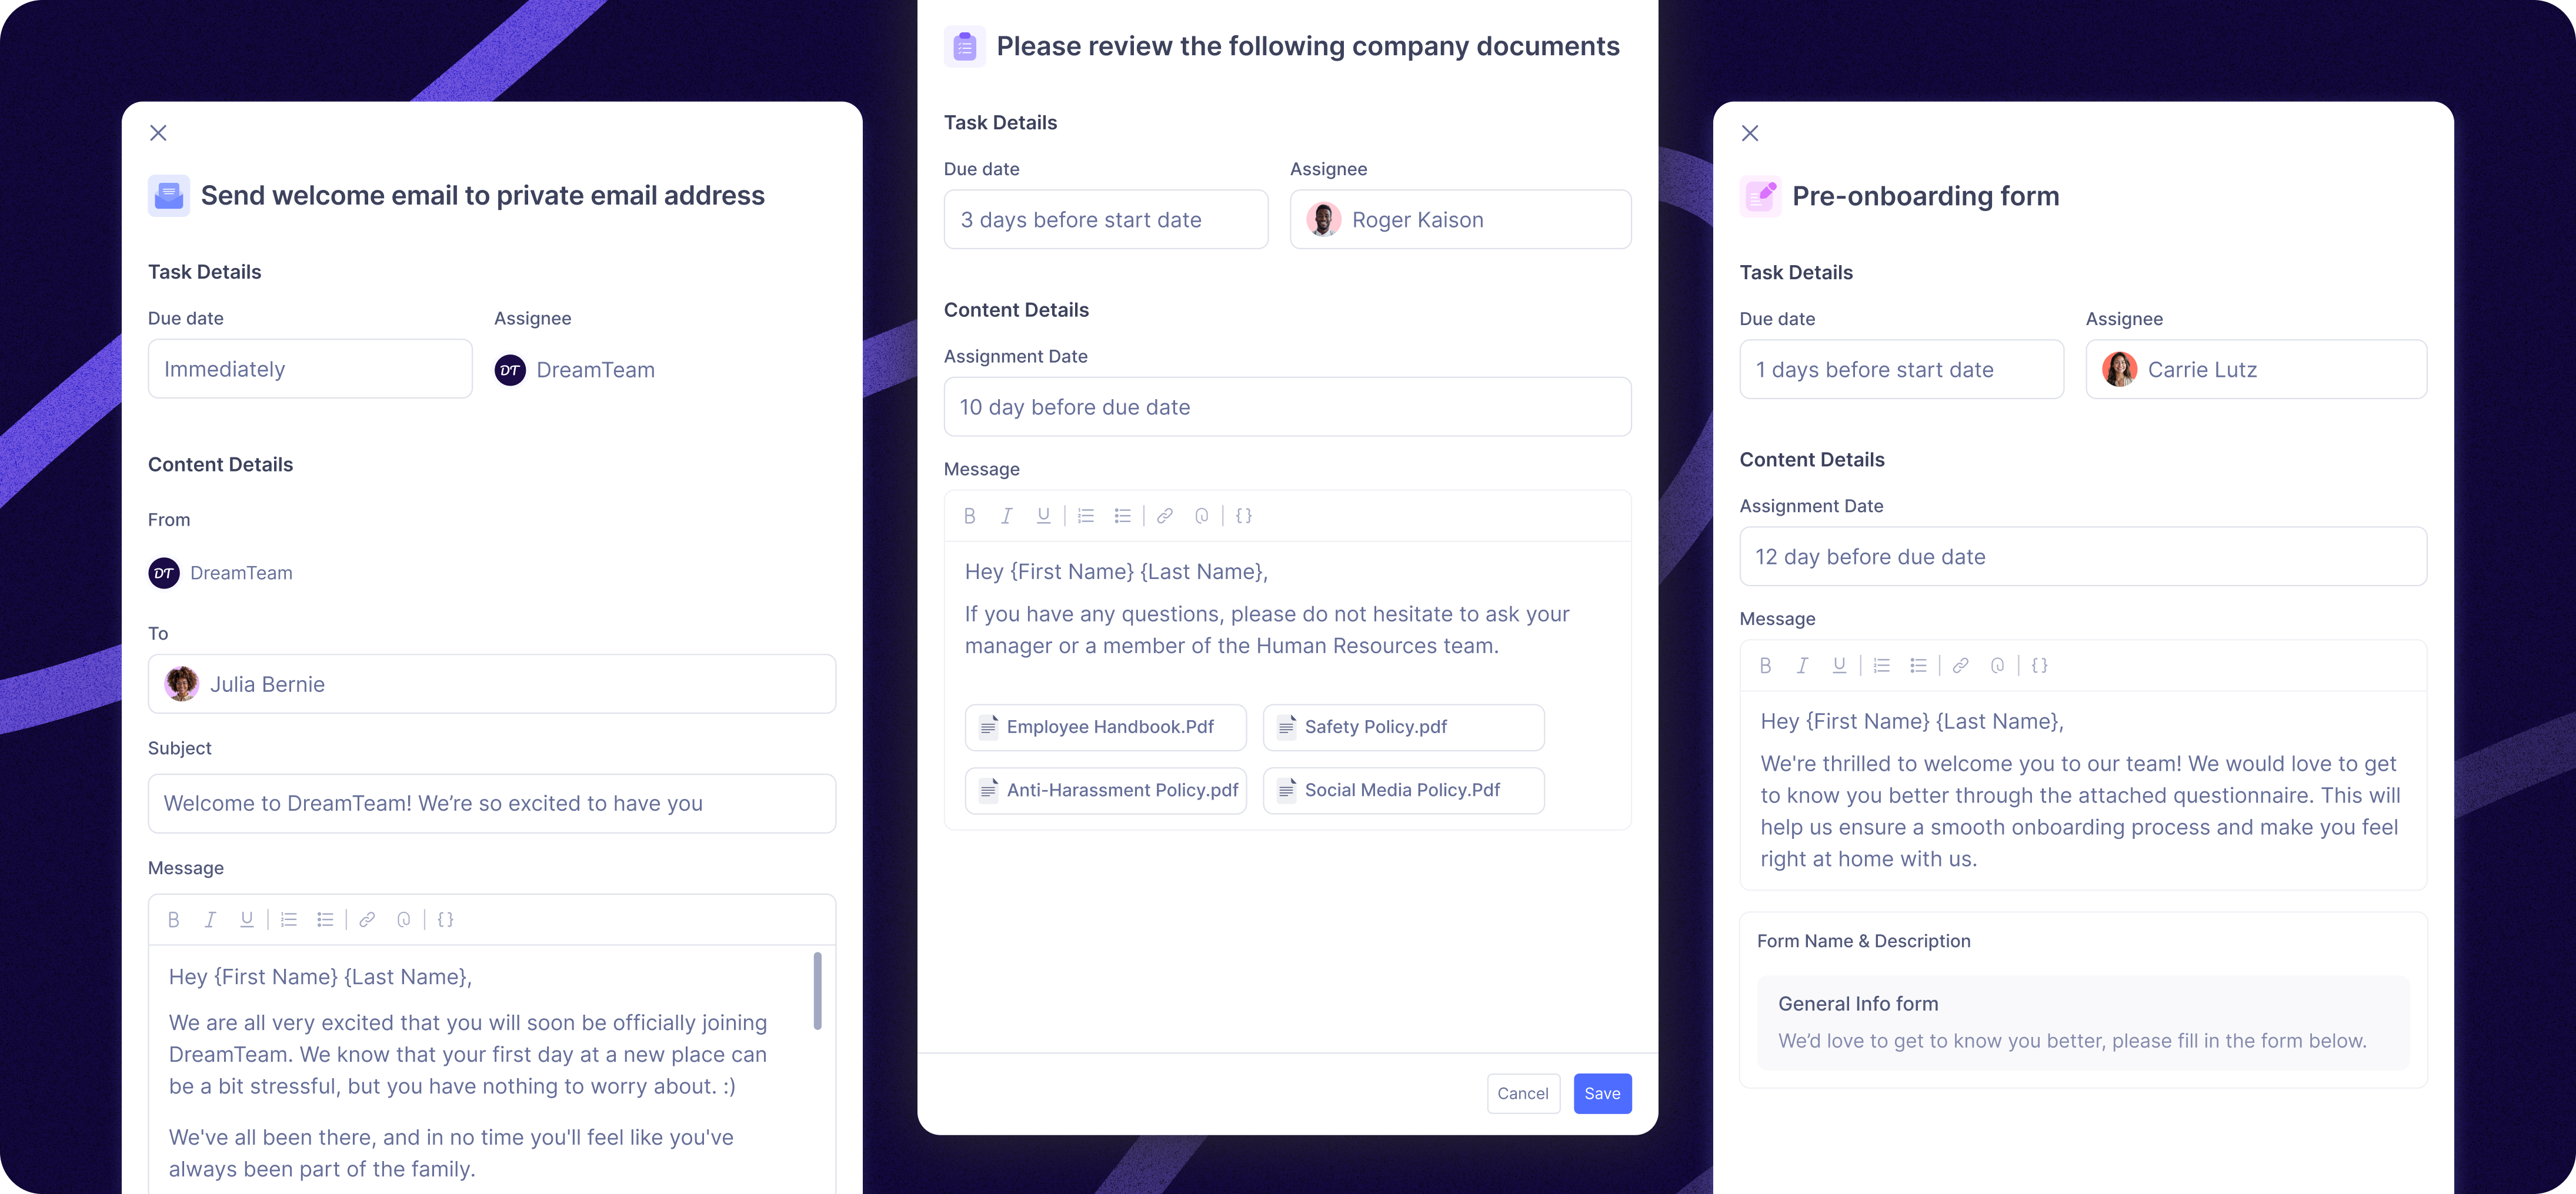
Task: Click the email Subject input field
Action: pyautogui.click(x=491, y=804)
